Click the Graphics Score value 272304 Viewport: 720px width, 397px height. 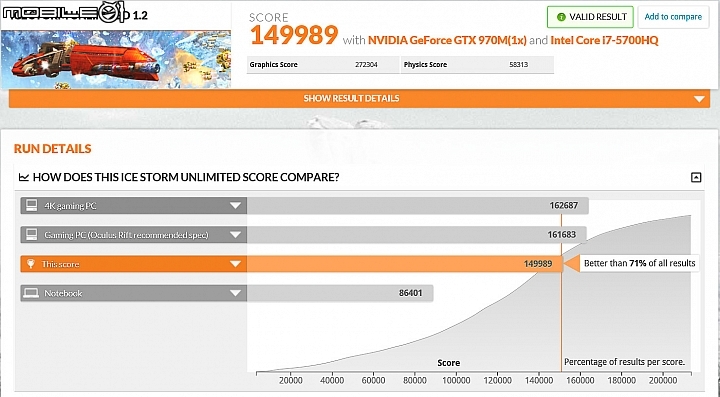pyautogui.click(x=366, y=65)
